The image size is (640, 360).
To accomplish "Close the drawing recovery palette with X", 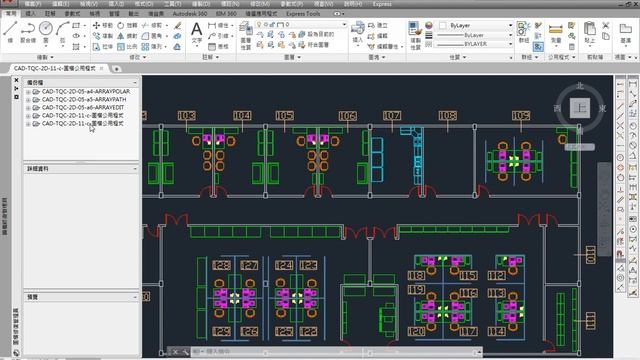I will (x=16, y=80).
